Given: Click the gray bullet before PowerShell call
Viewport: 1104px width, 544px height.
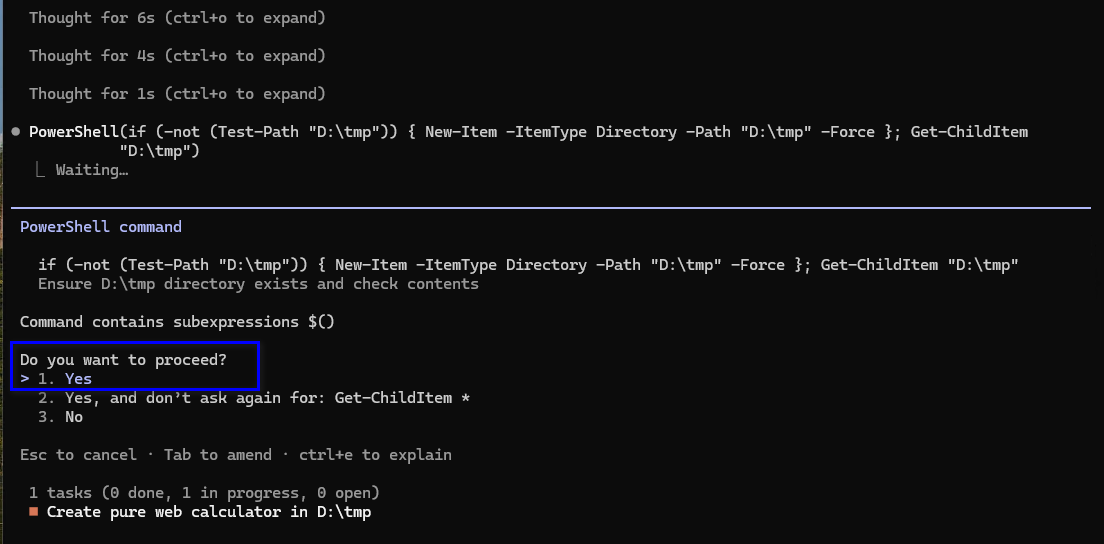Looking at the screenshot, I should pos(15,132).
